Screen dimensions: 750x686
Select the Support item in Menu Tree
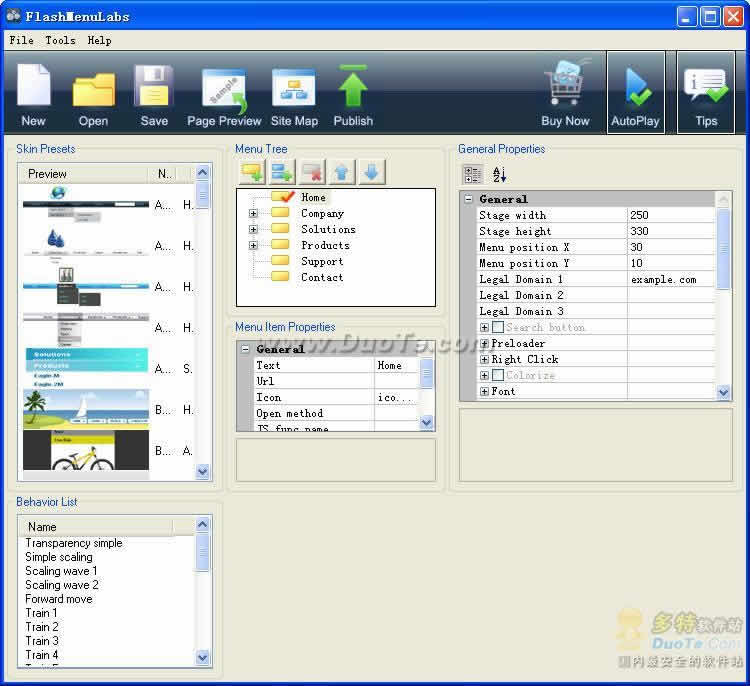pos(322,261)
